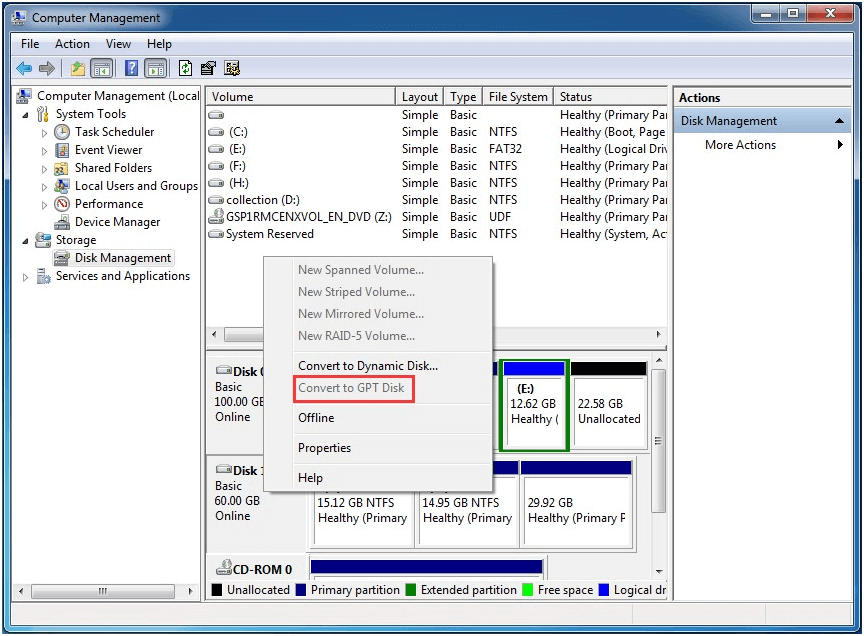Select the (H:) volume row
Screen dimensions: 864x636
(437, 183)
